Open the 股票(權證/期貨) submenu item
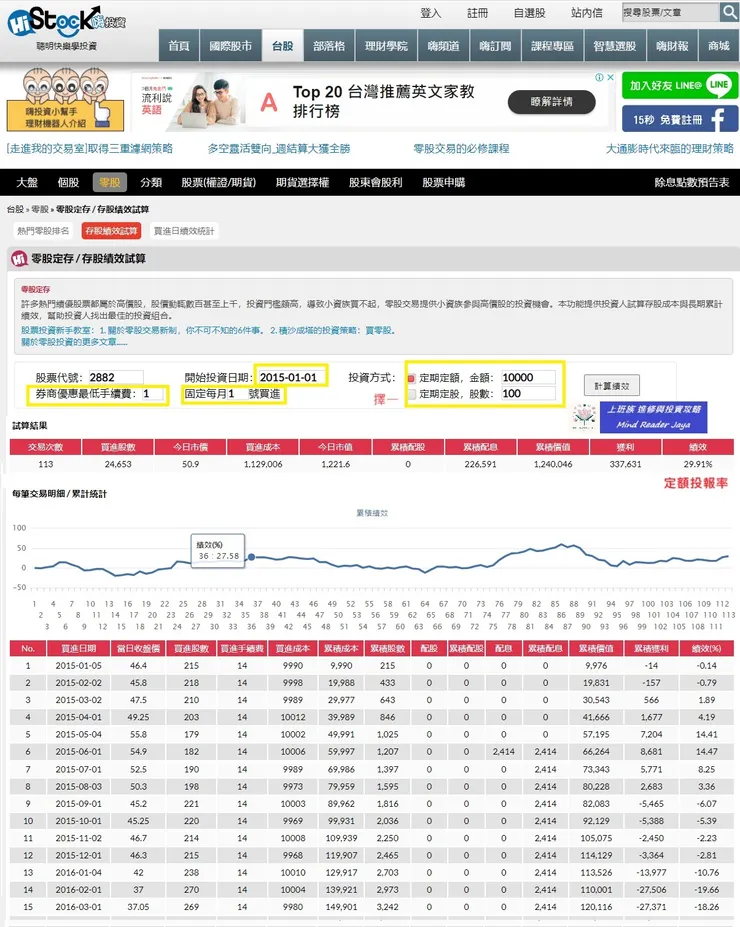This screenshot has width=740, height=927. (219, 182)
